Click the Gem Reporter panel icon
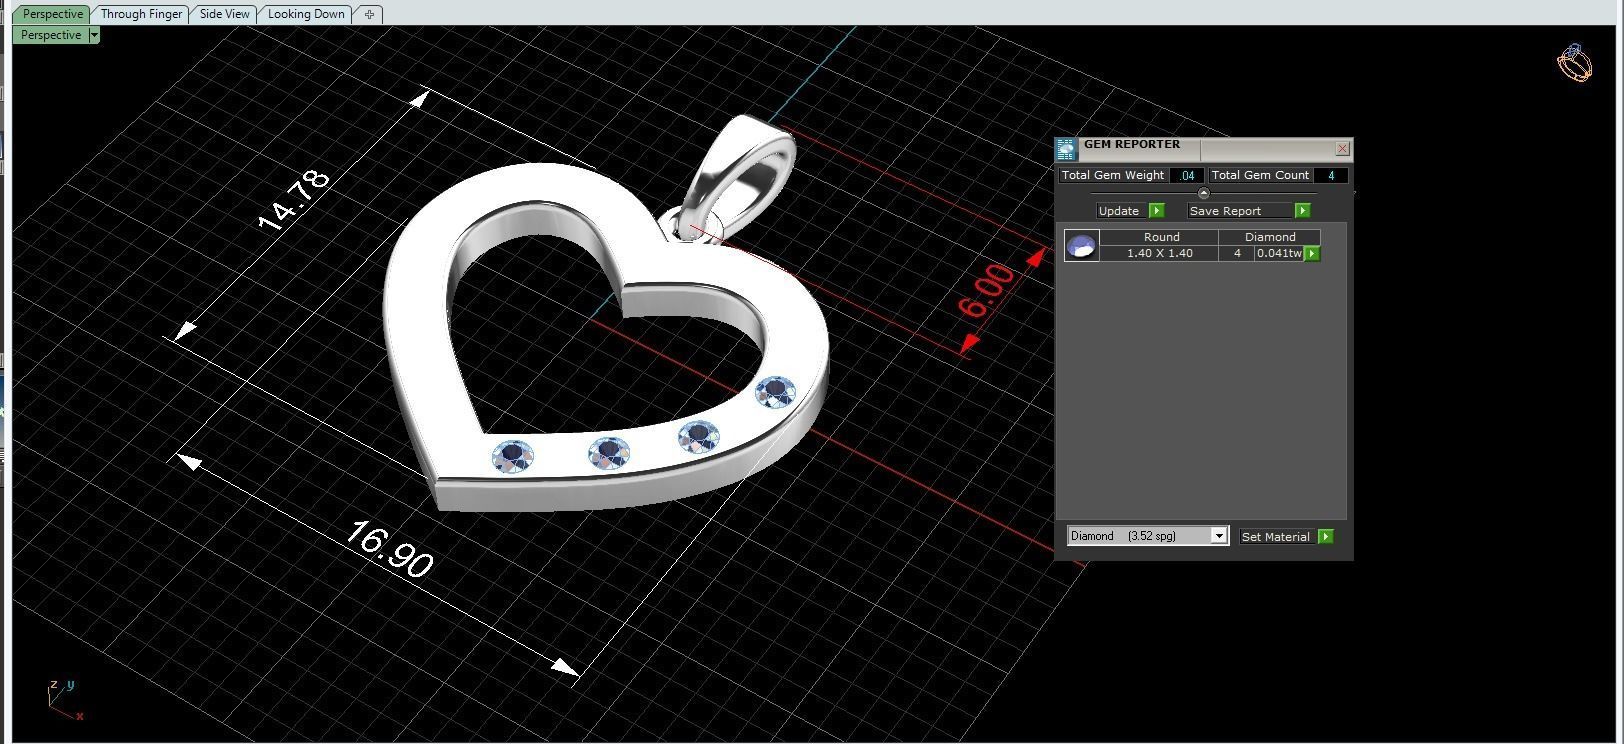Viewport: 1624px width, 744px height. [1066, 149]
